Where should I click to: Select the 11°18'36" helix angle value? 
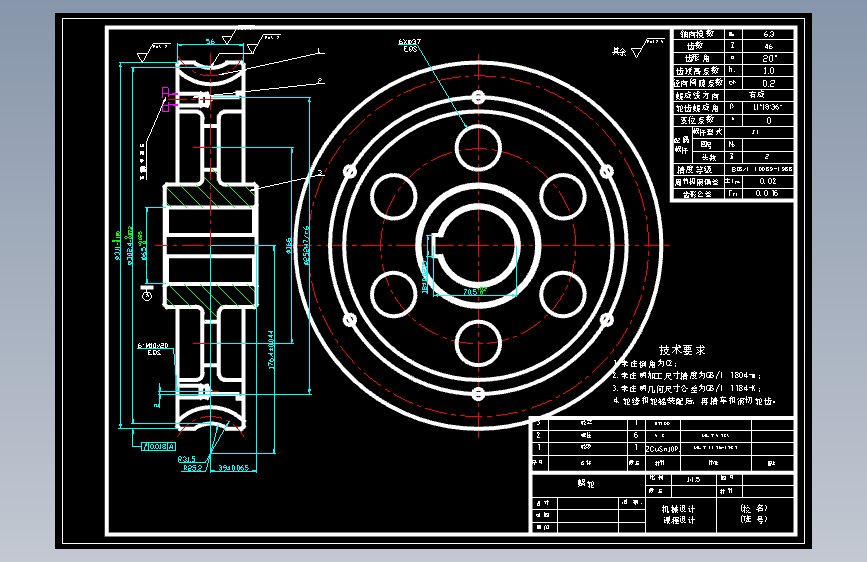[x=767, y=107]
